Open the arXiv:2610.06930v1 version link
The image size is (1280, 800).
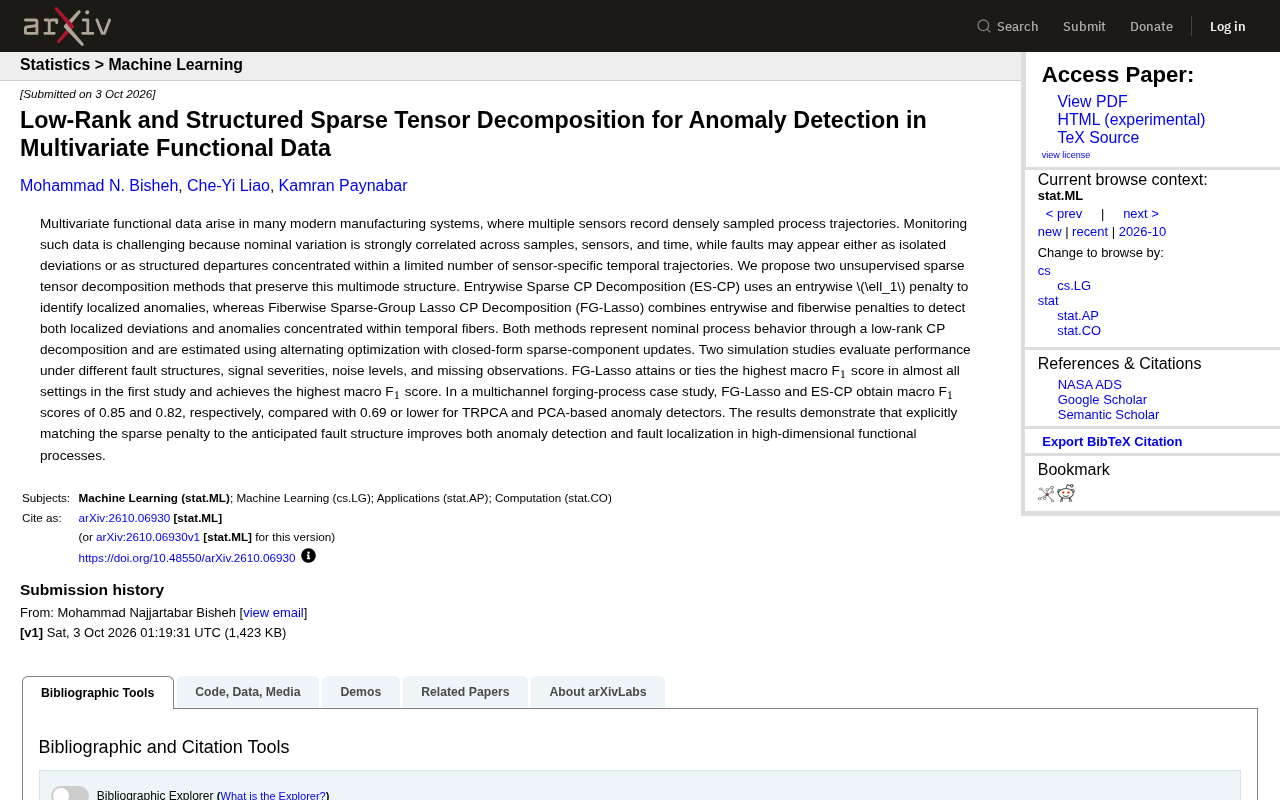tap(148, 537)
